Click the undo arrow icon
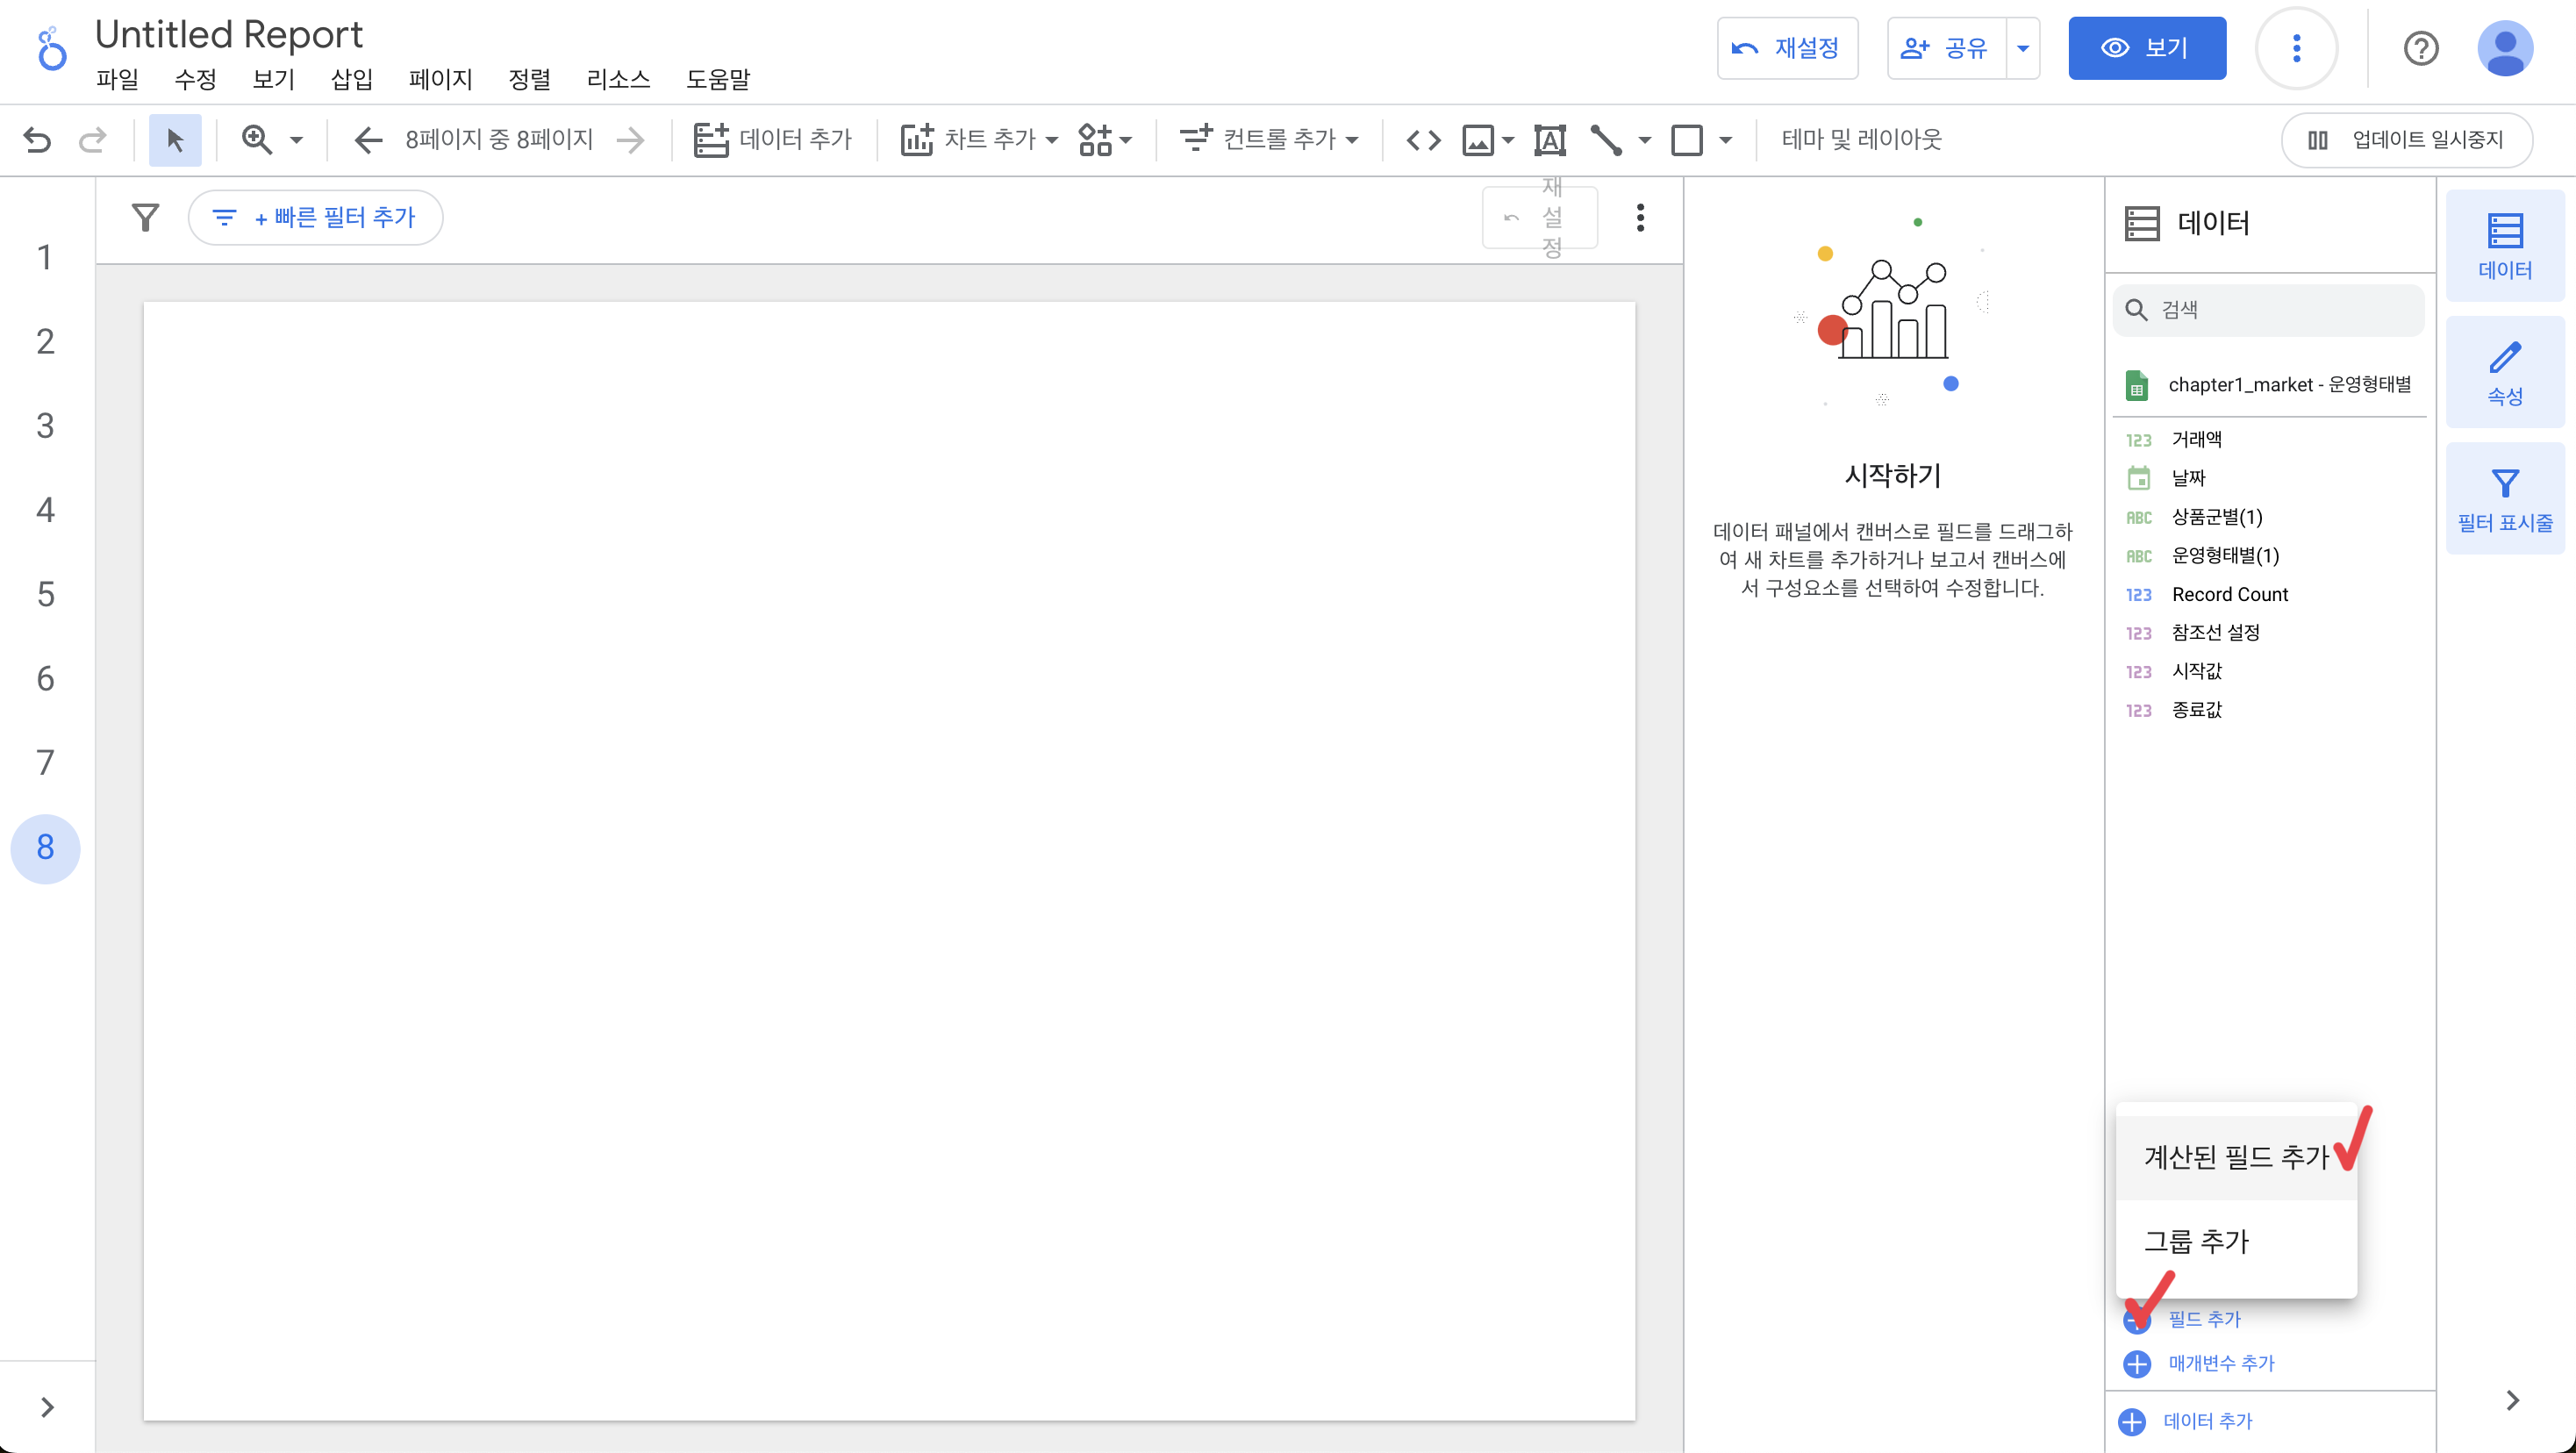The image size is (2576, 1453). [37, 140]
